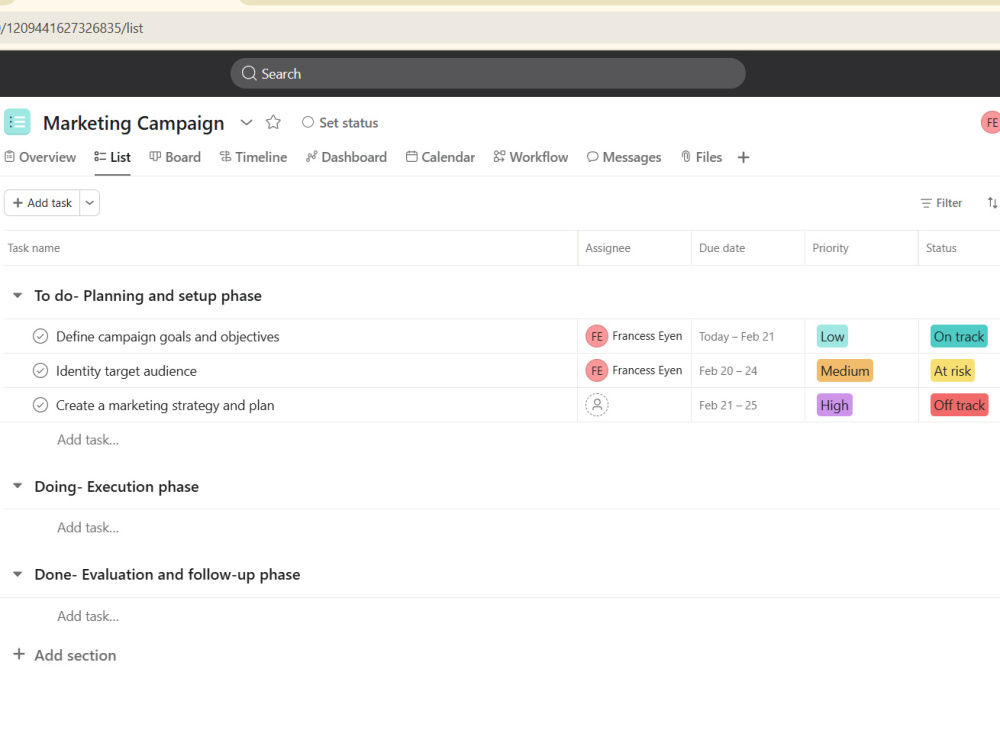
Task: Select the List tab
Action: pos(112,157)
